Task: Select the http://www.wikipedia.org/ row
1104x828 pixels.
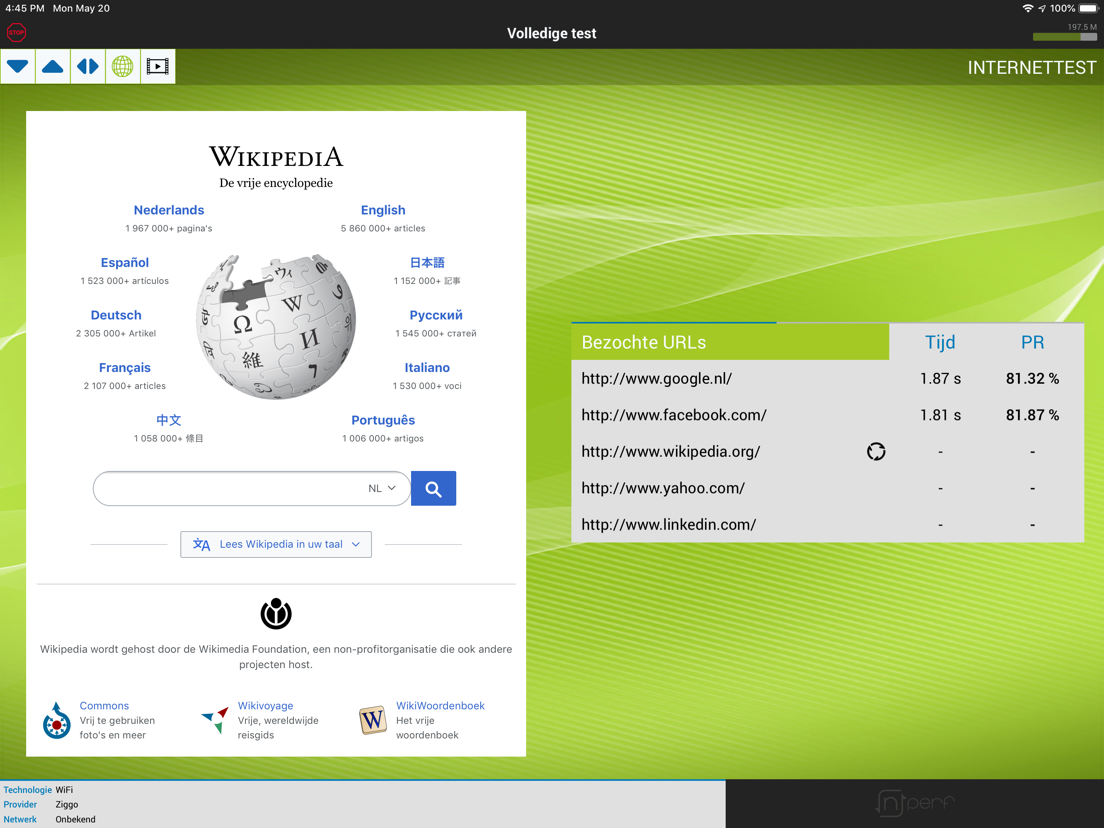Action: (827, 451)
